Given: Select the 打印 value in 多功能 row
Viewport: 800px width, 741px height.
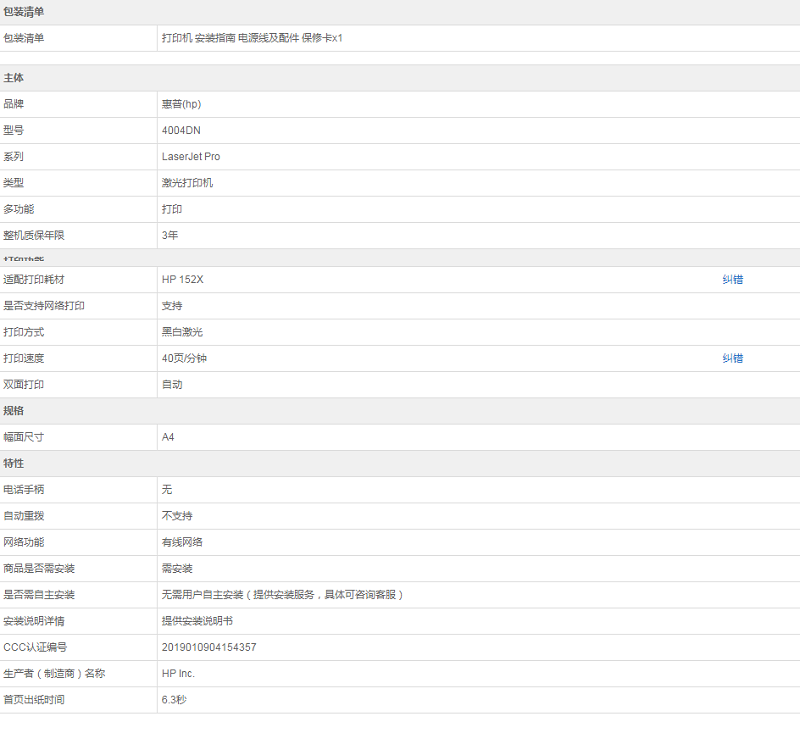Looking at the screenshot, I should 172,209.
